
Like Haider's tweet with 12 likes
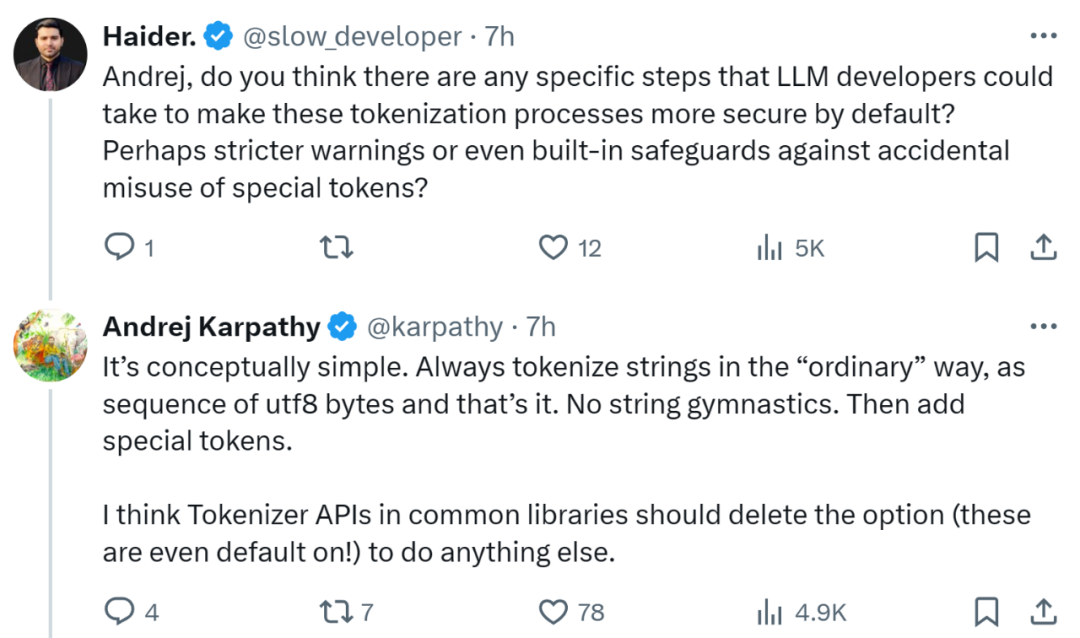coord(553,248)
